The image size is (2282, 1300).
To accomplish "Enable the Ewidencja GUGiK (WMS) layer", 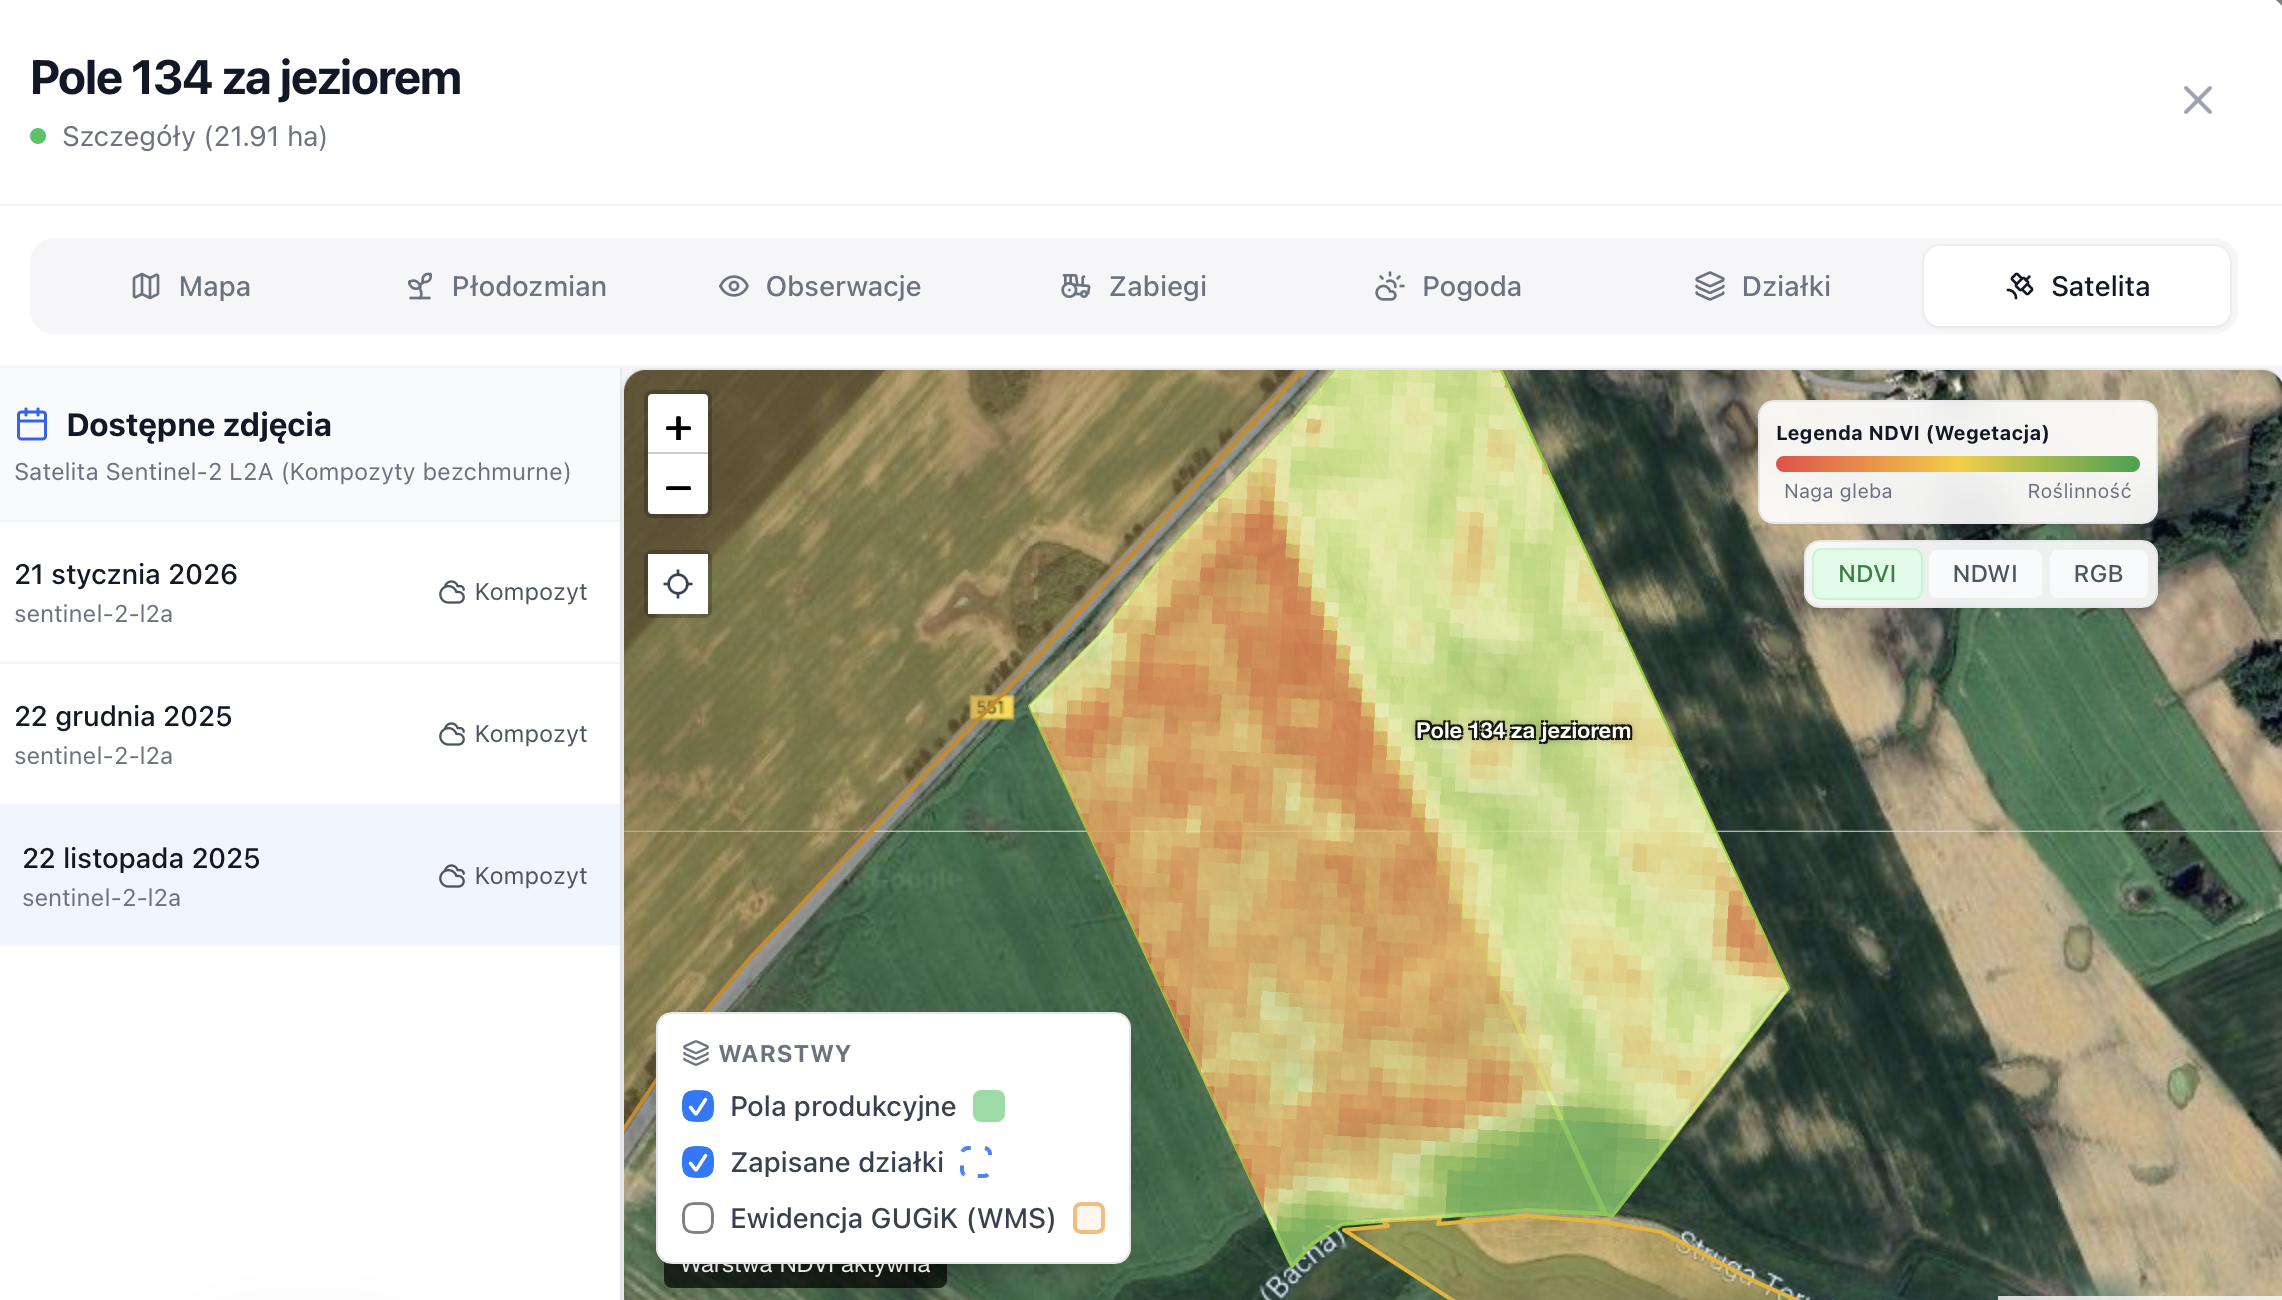I will (697, 1218).
